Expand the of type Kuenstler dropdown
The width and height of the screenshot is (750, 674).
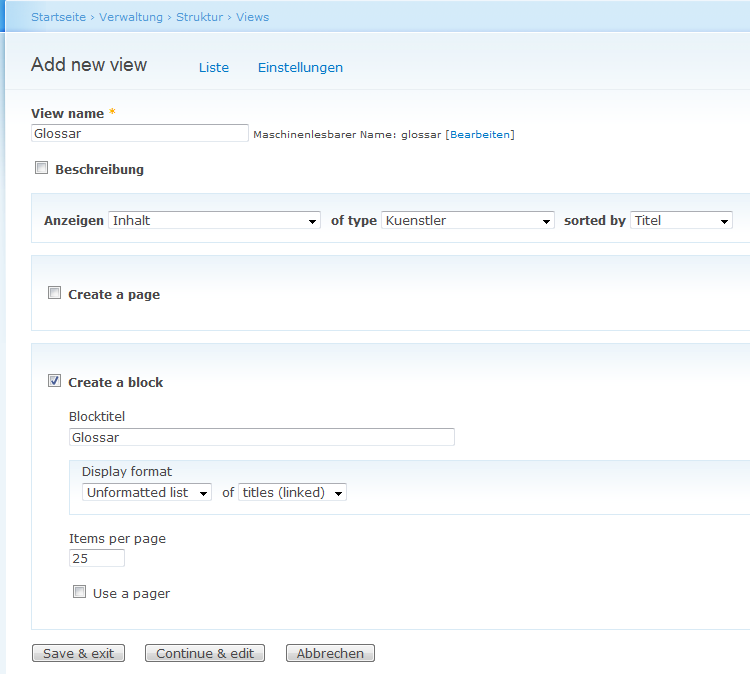467,220
